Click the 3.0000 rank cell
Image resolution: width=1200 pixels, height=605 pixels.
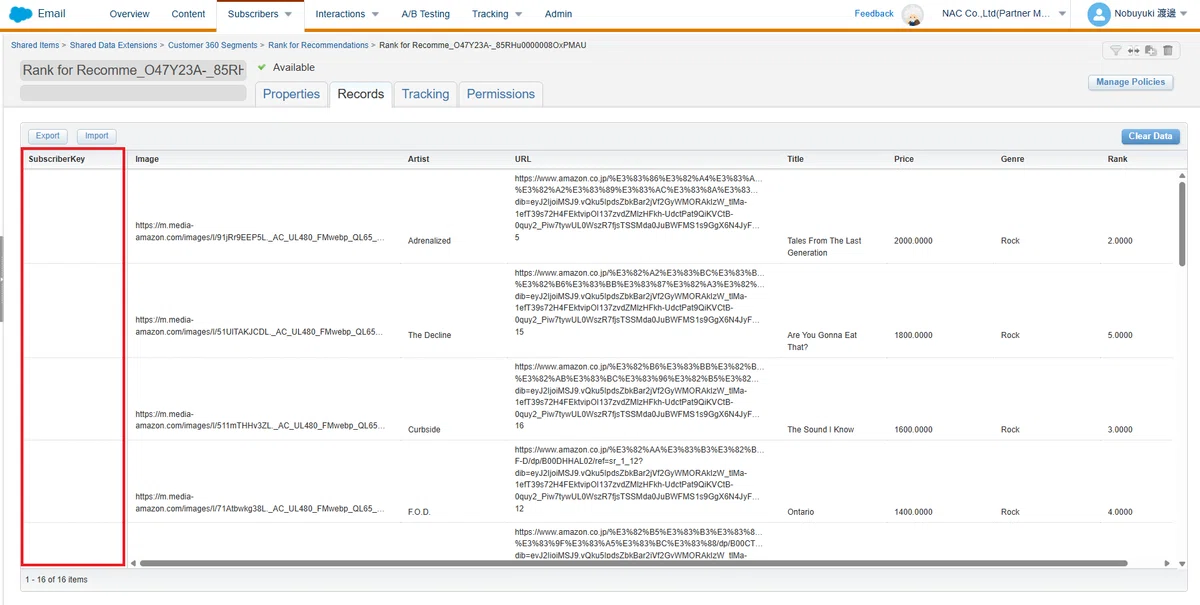click(x=1120, y=430)
